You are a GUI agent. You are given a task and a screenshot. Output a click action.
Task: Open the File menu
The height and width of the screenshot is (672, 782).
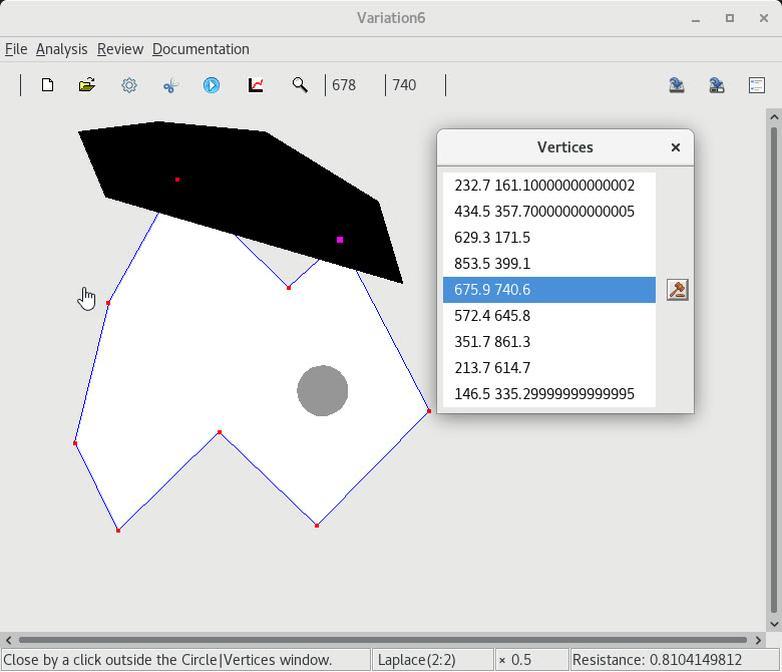point(16,49)
